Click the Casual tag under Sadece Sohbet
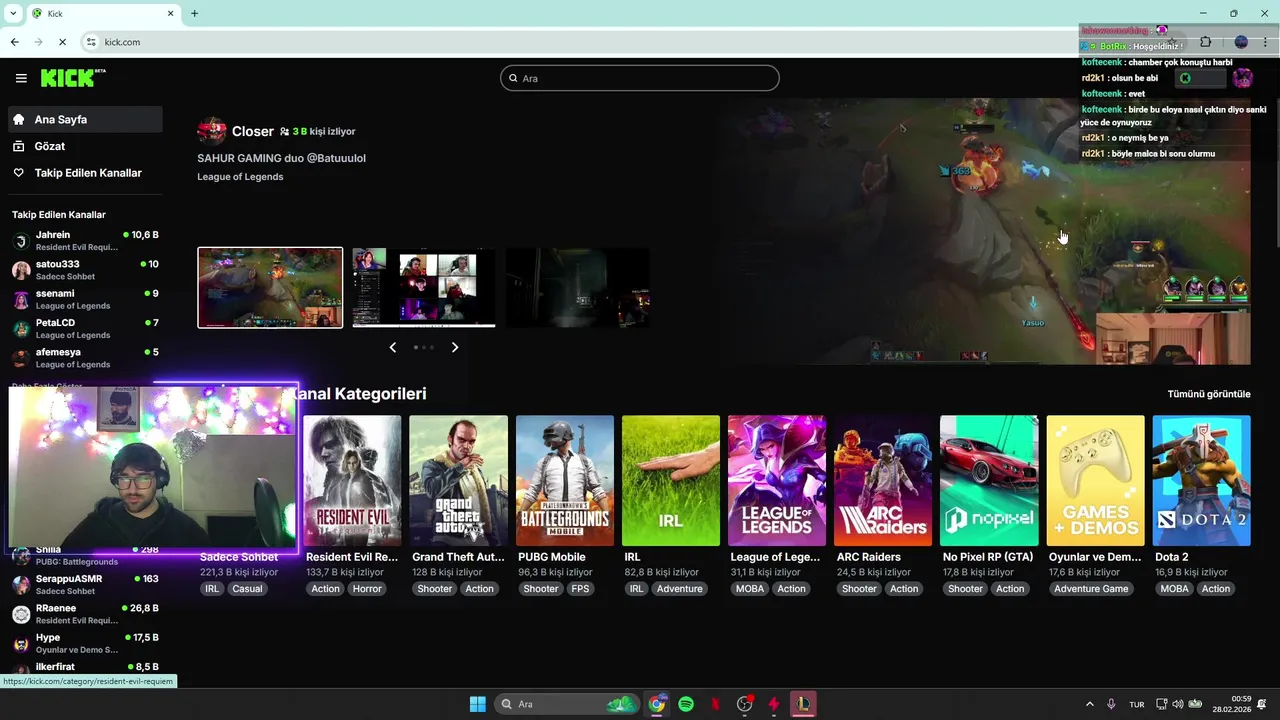The width and height of the screenshot is (1280, 720). 247,589
